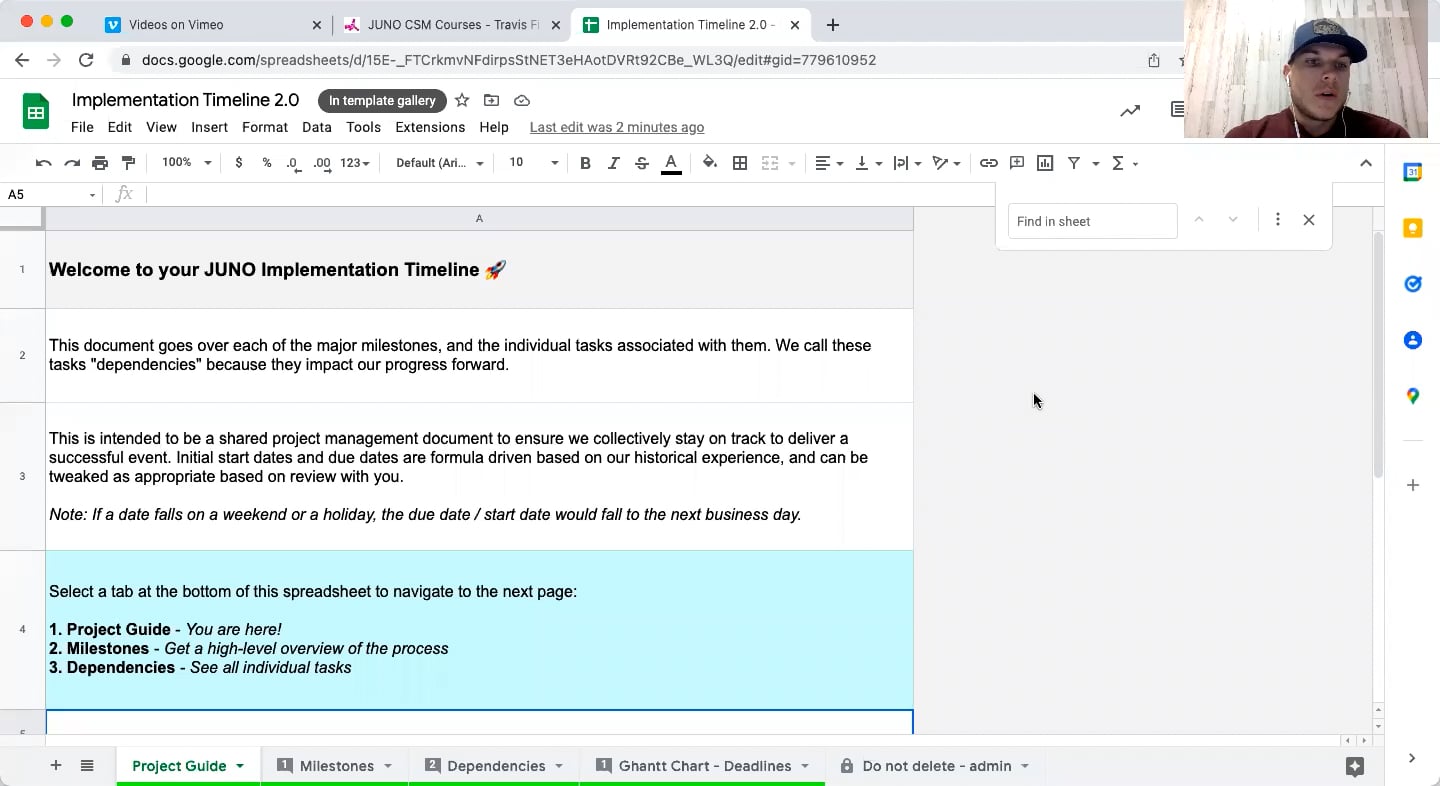1440x786 pixels.
Task: Format cell as currency
Action: [x=238, y=163]
